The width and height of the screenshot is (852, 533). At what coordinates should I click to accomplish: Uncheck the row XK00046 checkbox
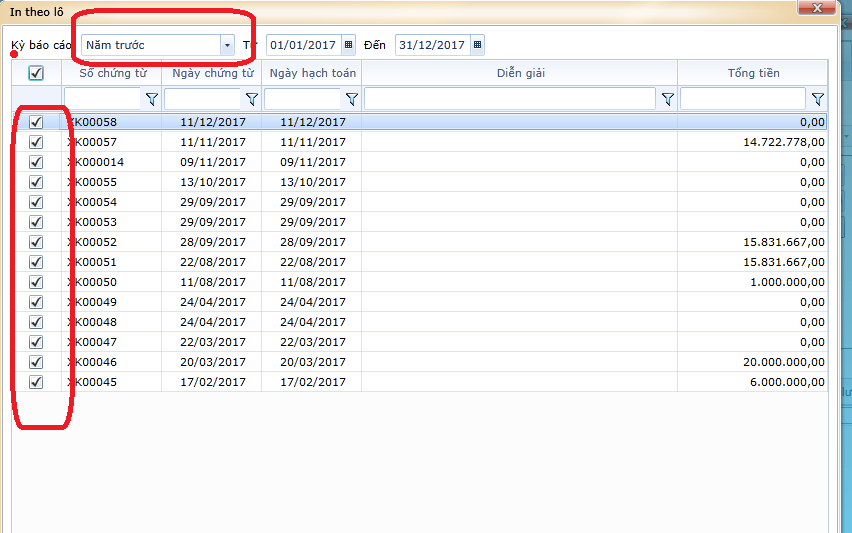click(36, 362)
